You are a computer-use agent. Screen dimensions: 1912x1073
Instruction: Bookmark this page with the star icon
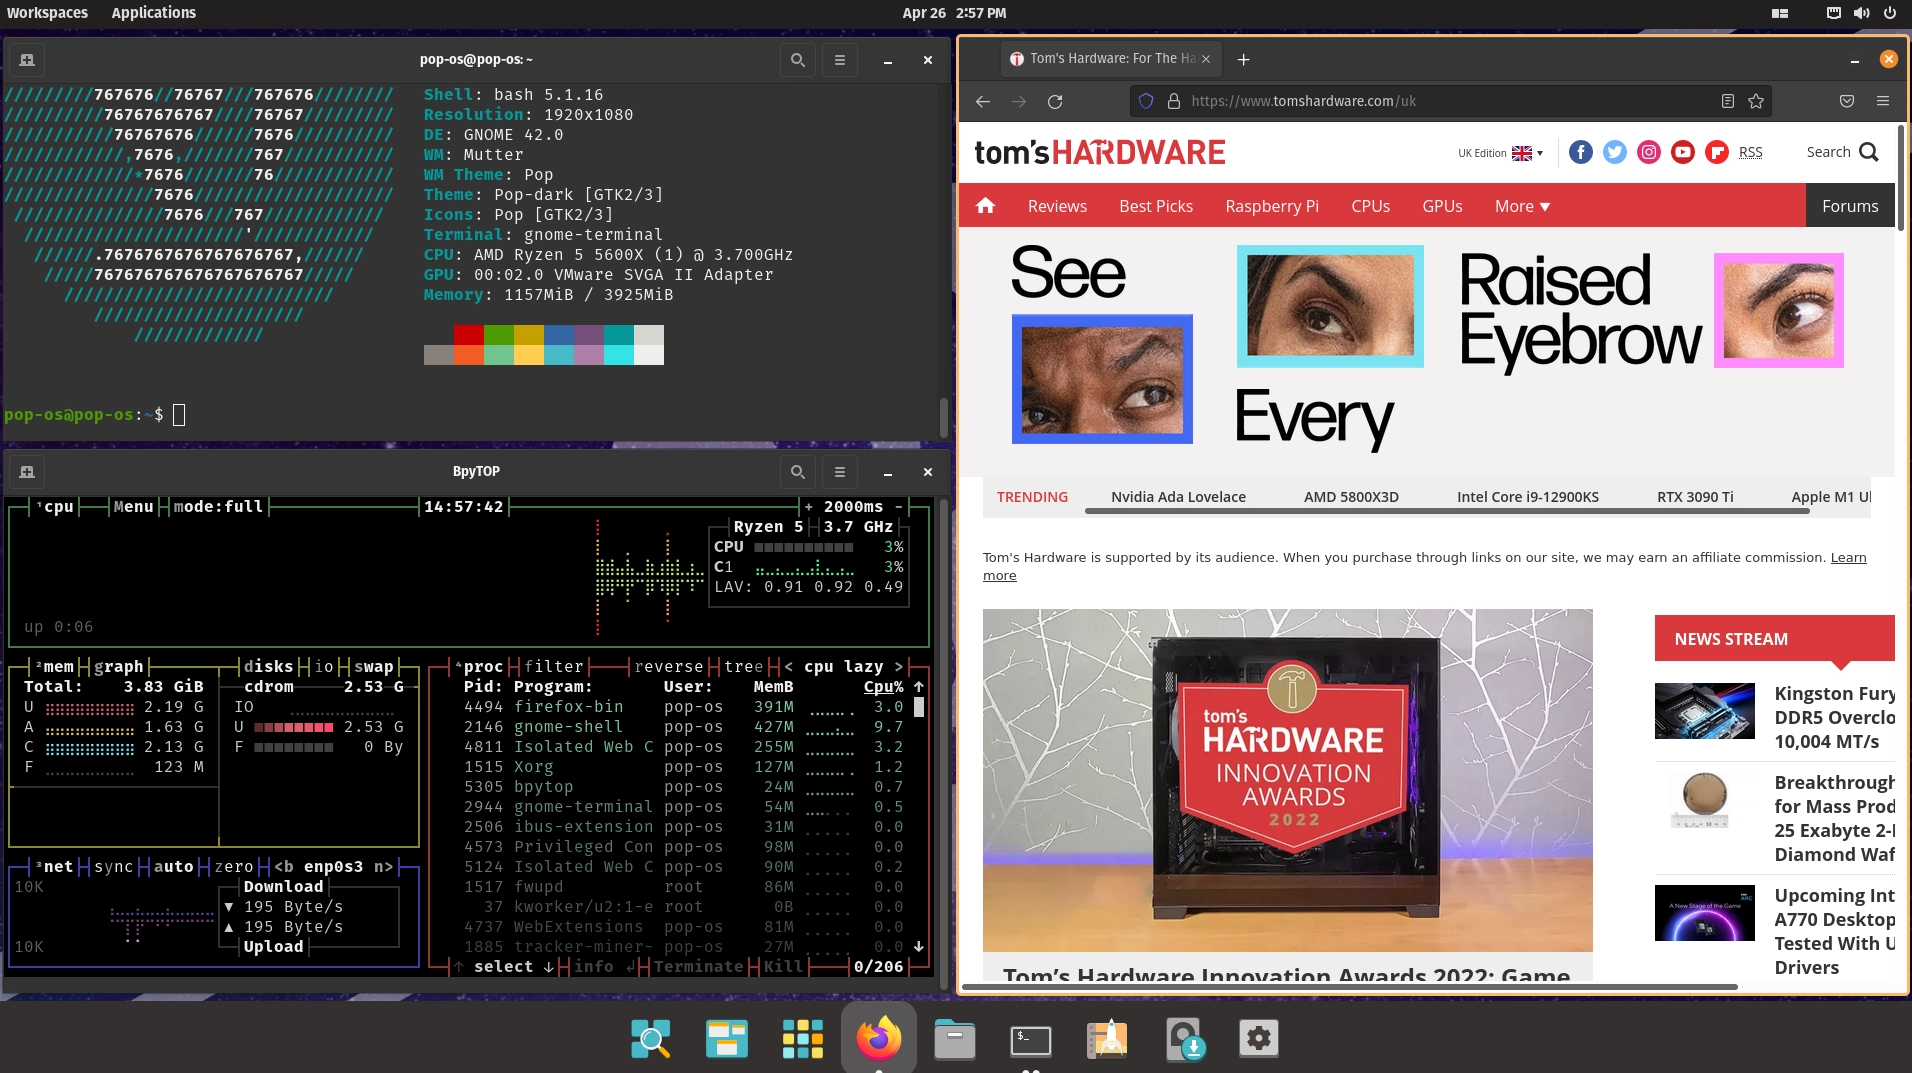point(1756,101)
